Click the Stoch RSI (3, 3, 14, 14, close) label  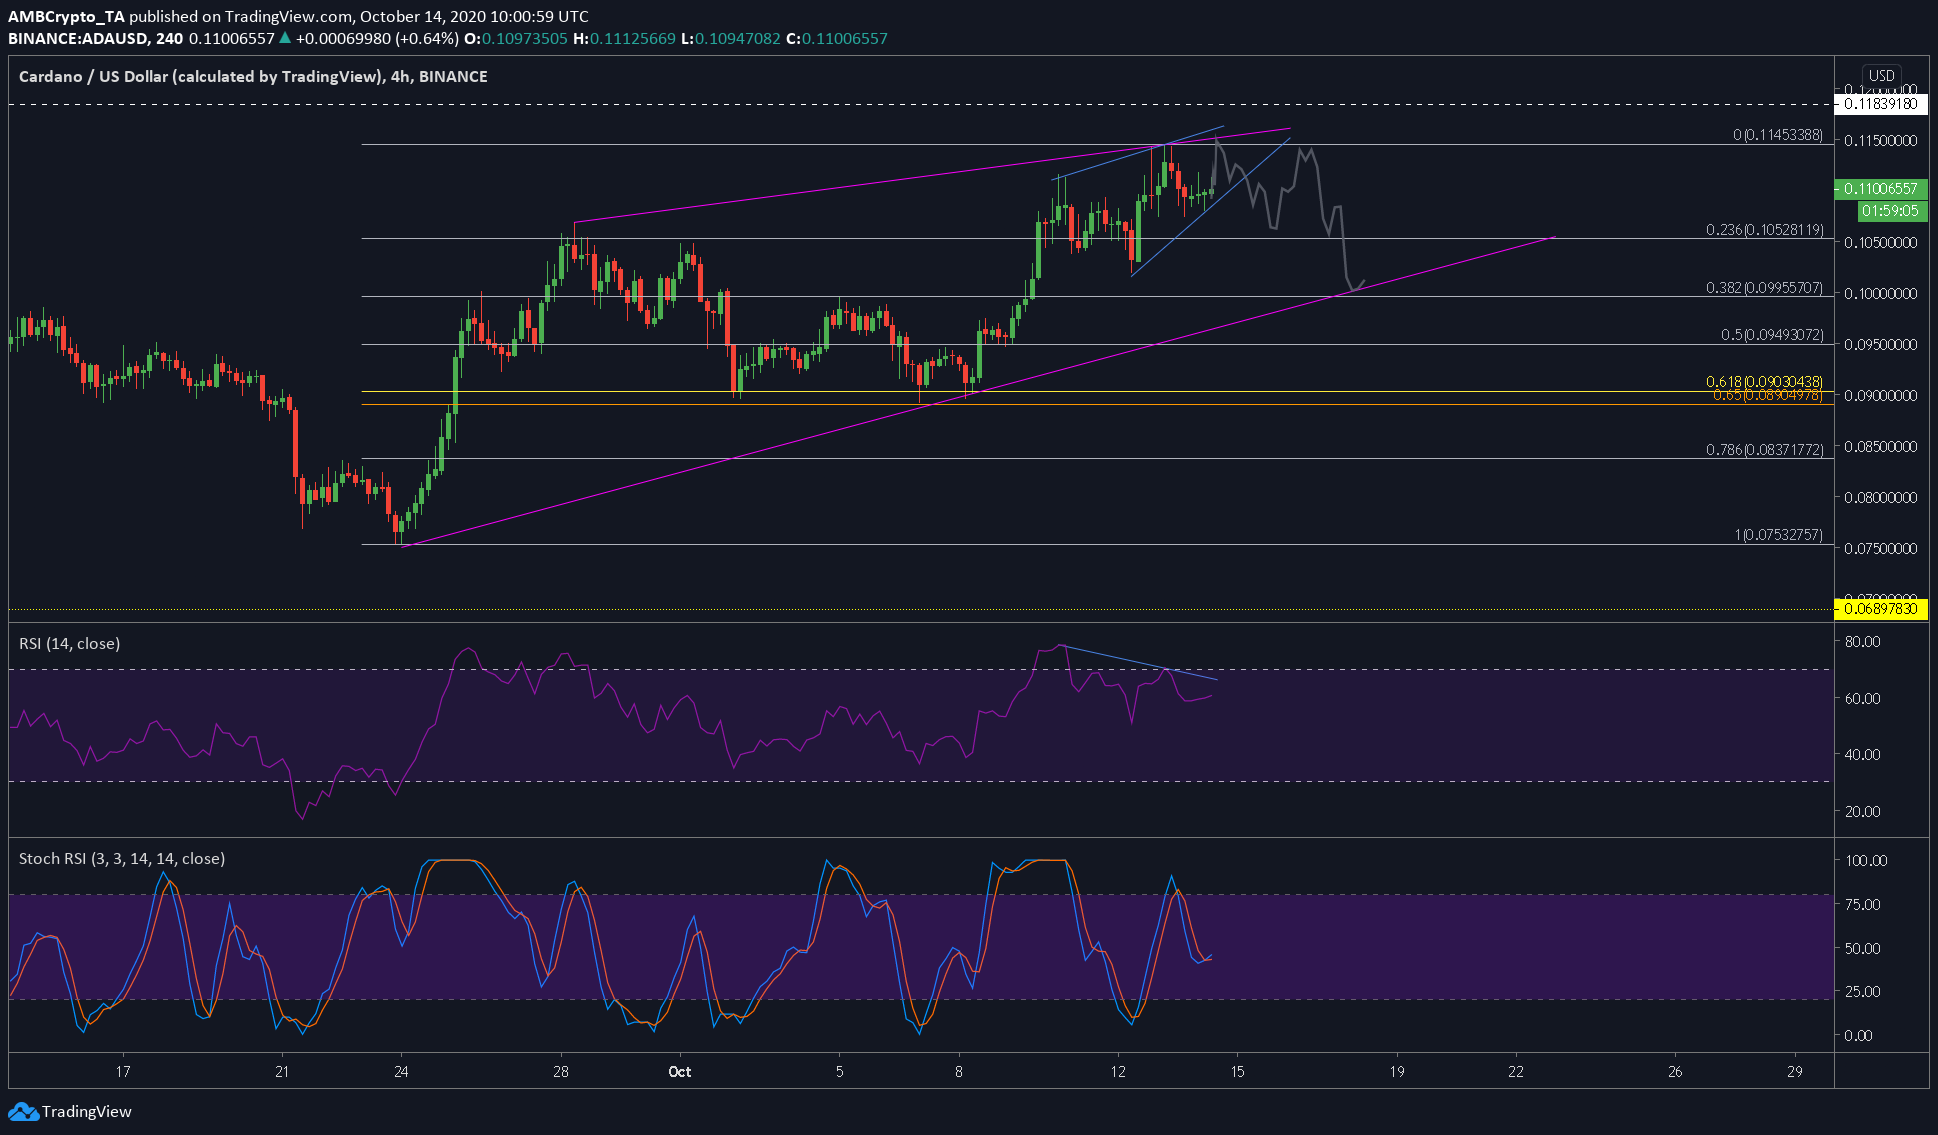(122, 858)
